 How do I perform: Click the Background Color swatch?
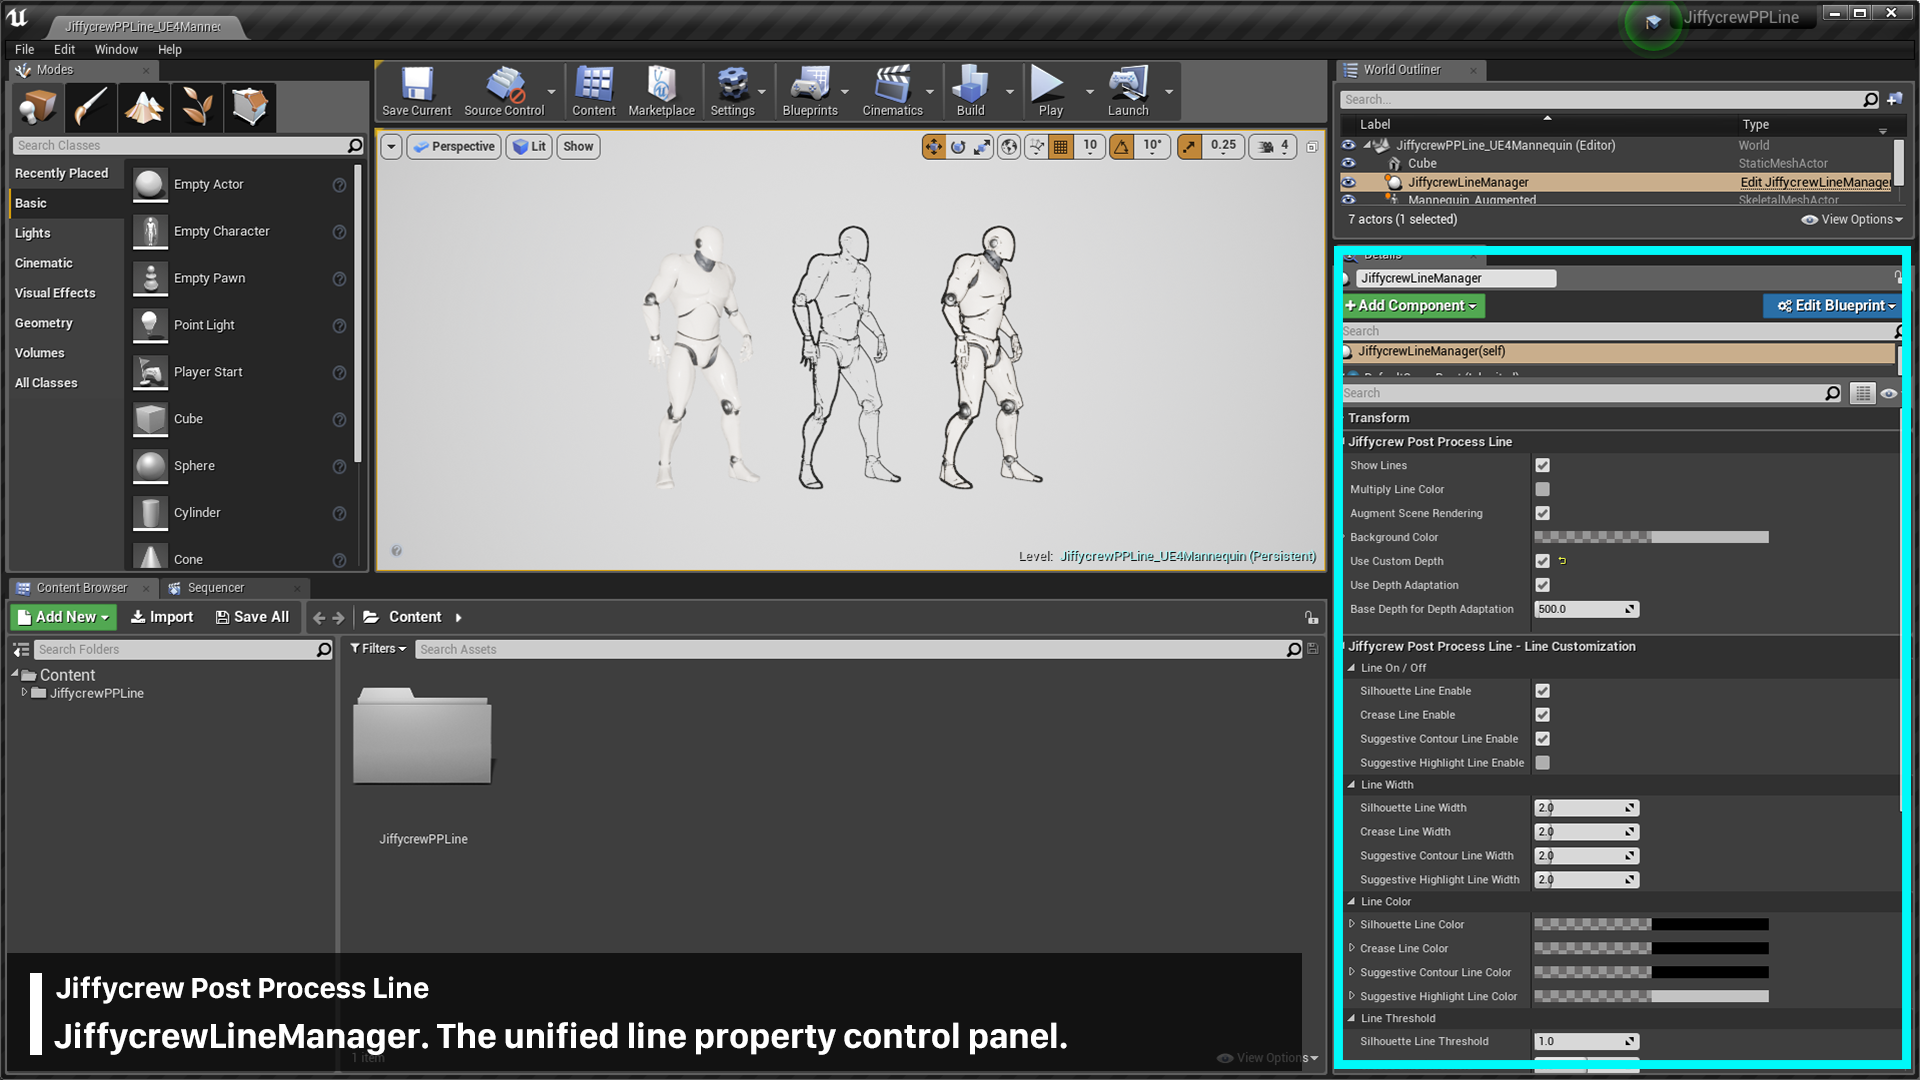(1650, 537)
